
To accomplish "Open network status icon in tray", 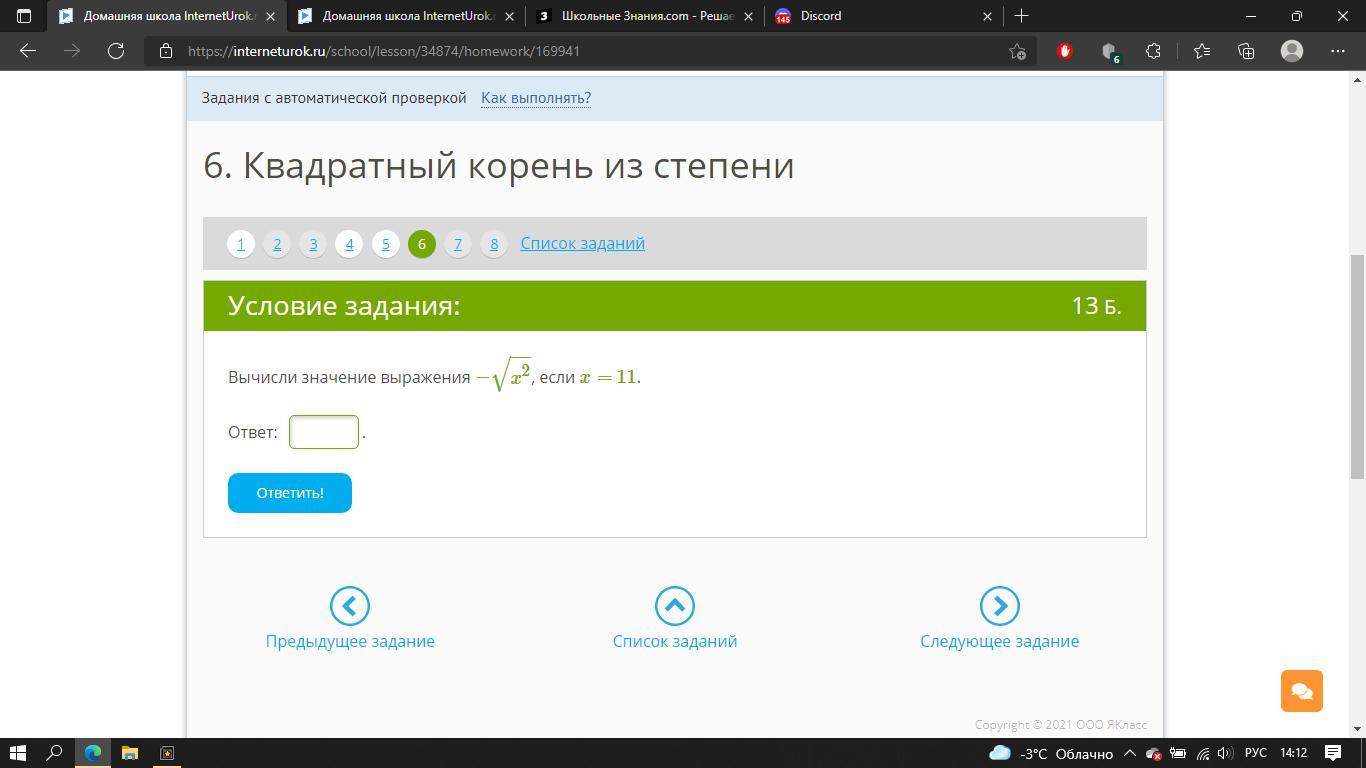I will tap(1202, 753).
